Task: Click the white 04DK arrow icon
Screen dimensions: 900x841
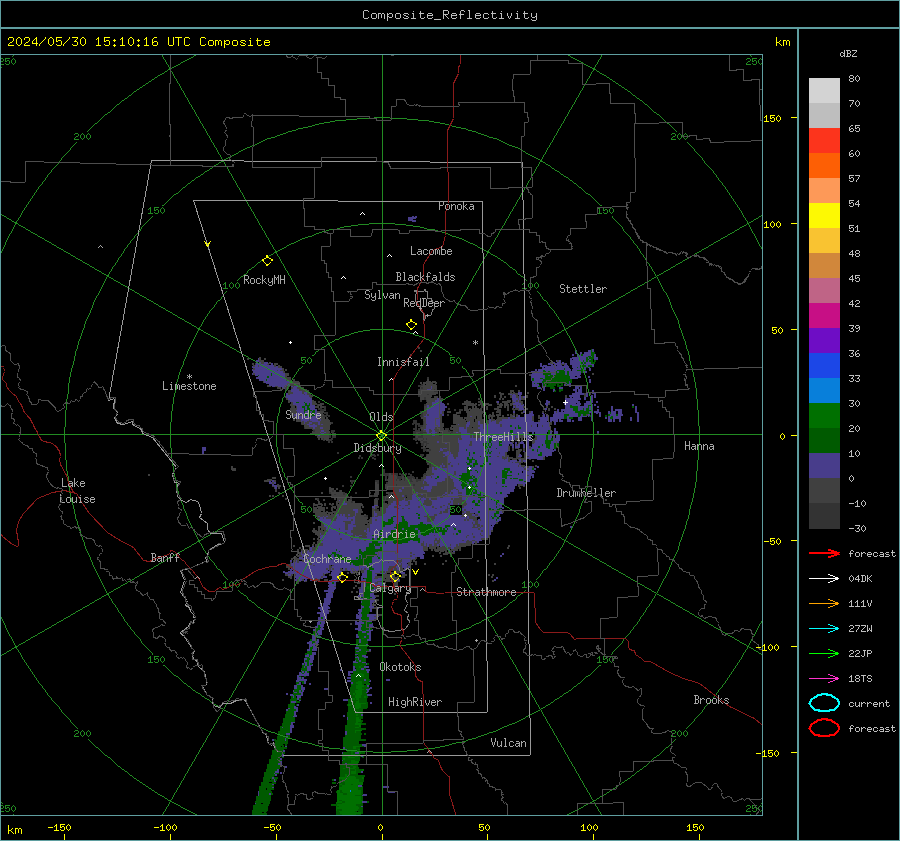Action: click(x=824, y=579)
